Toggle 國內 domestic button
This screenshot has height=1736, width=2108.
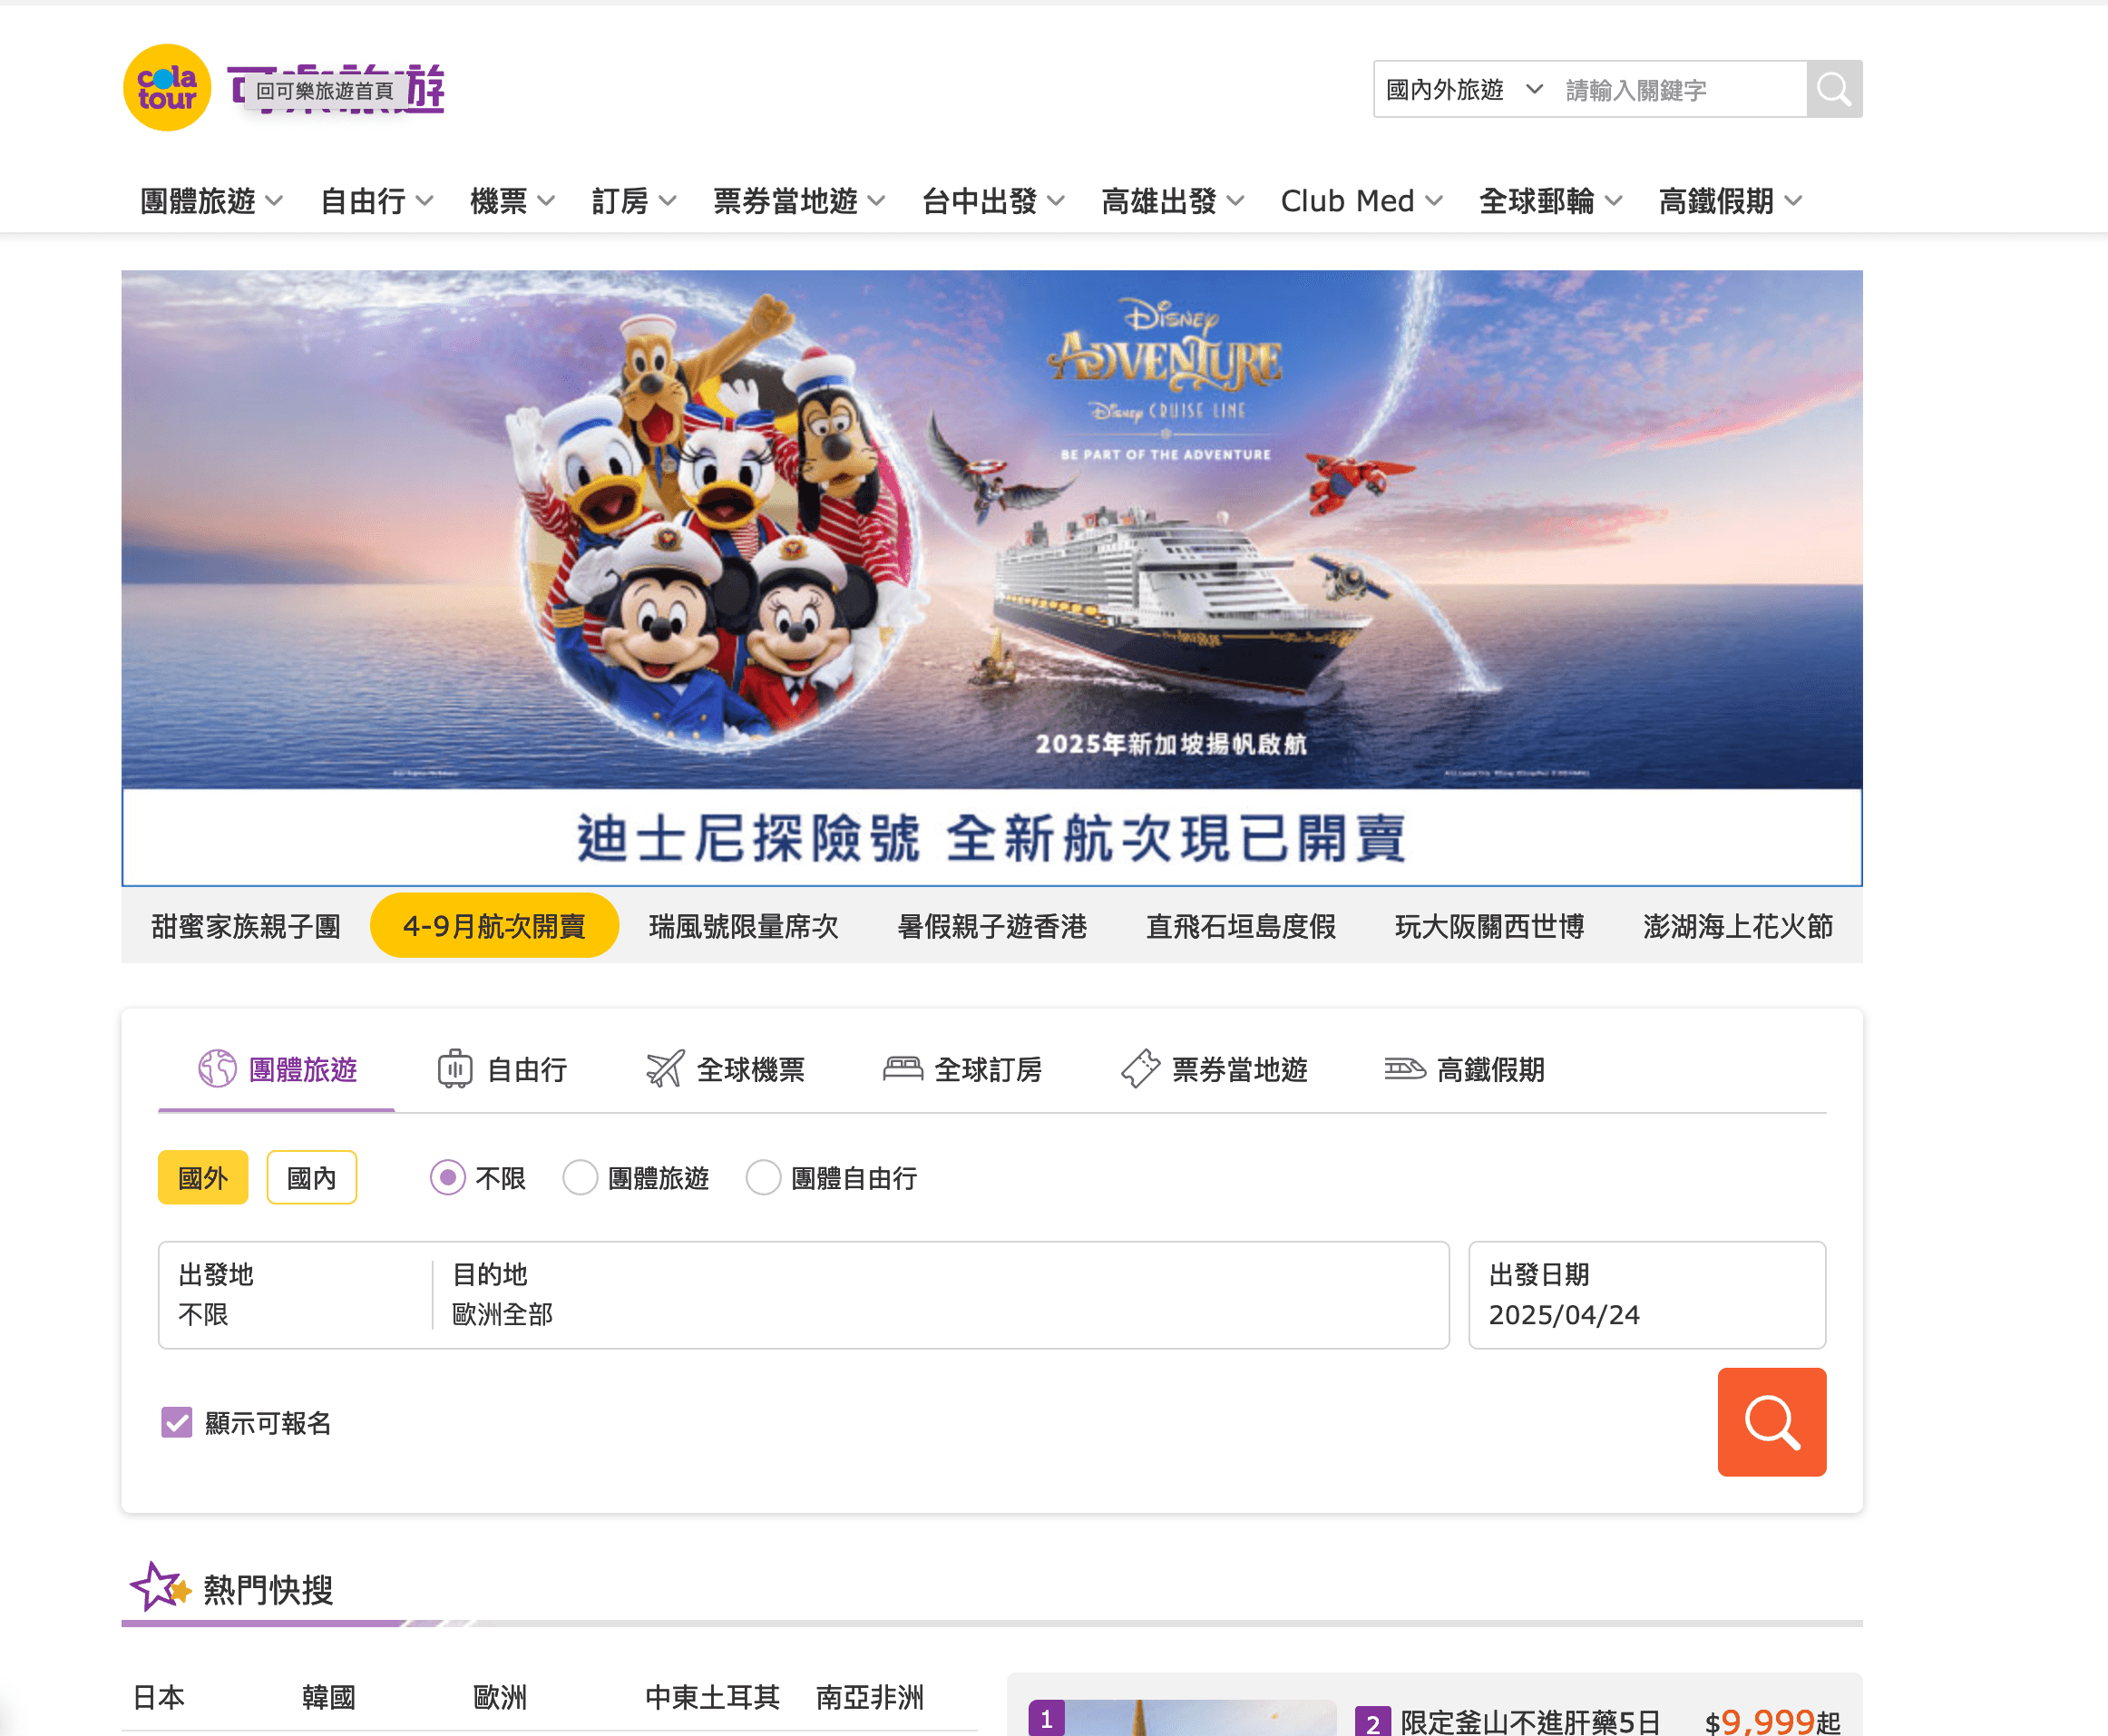click(312, 1177)
